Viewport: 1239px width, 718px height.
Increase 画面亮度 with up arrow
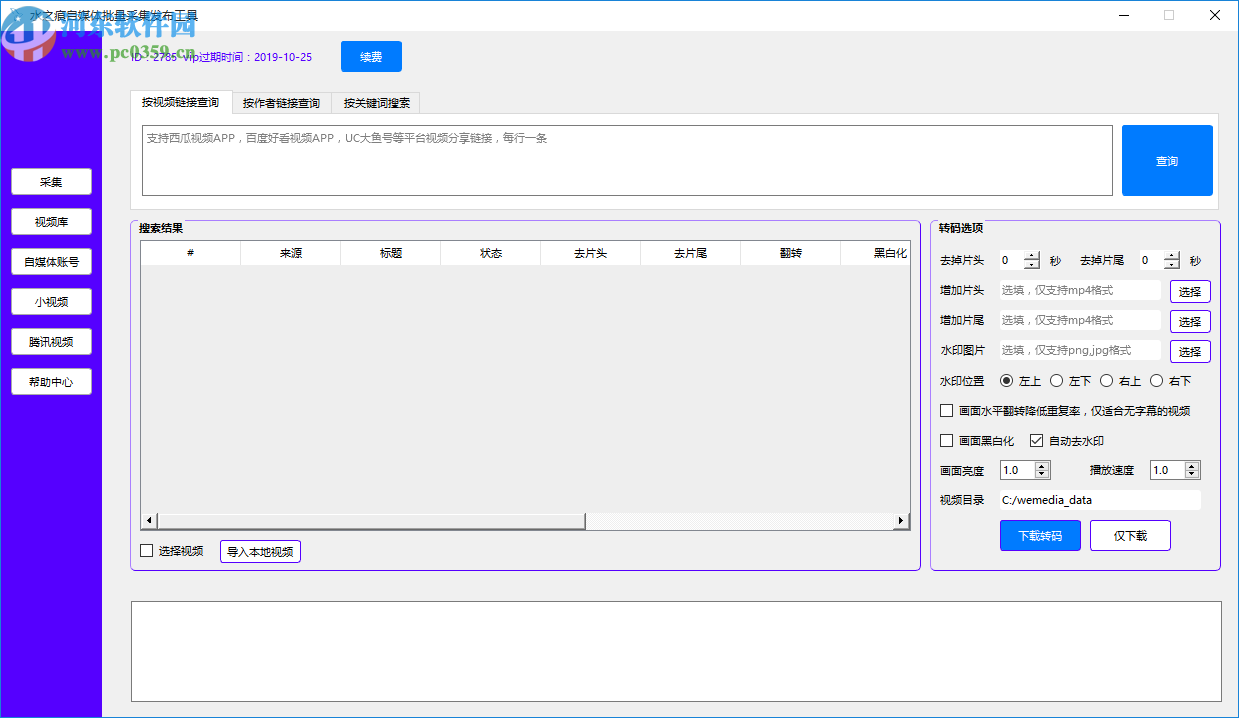(1042, 465)
